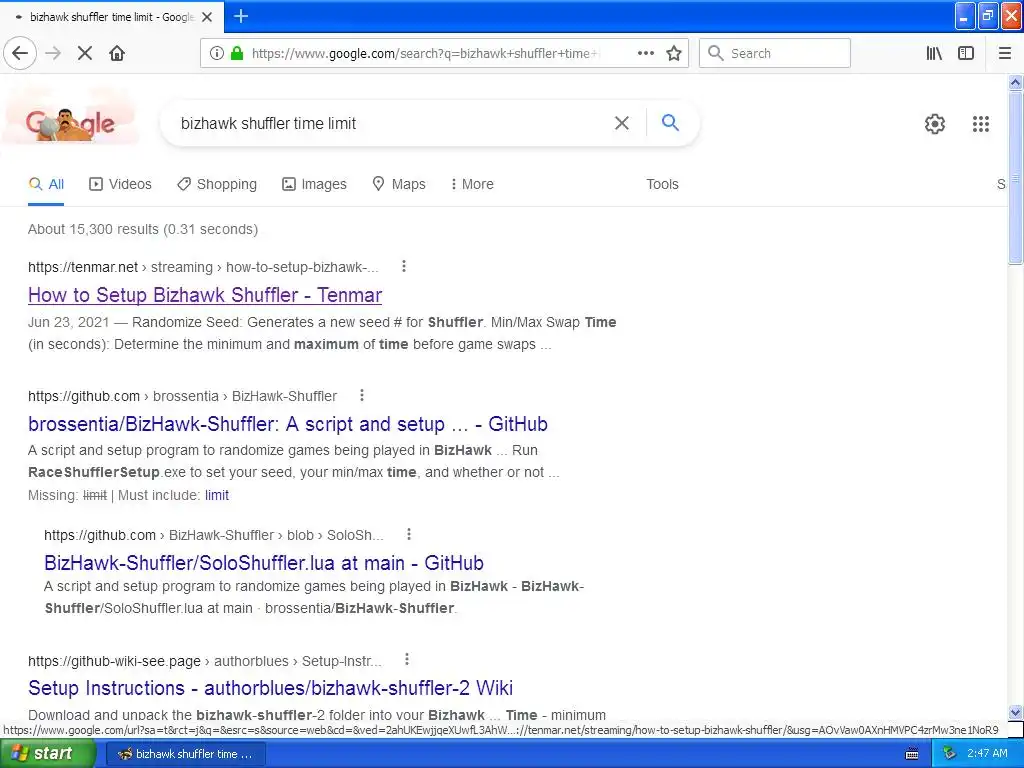Show site information icon in address bar
Viewport: 1024px width, 768px height.
216,54
